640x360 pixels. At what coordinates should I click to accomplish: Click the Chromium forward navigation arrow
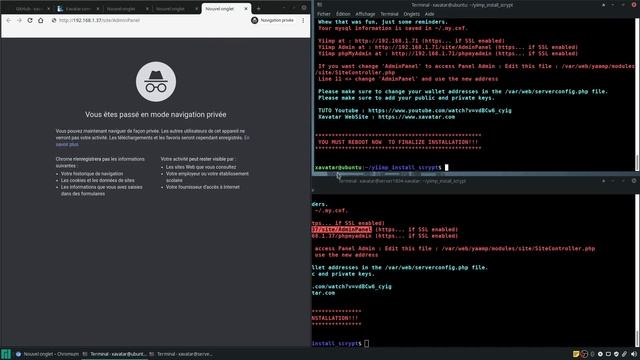pos(19,20)
